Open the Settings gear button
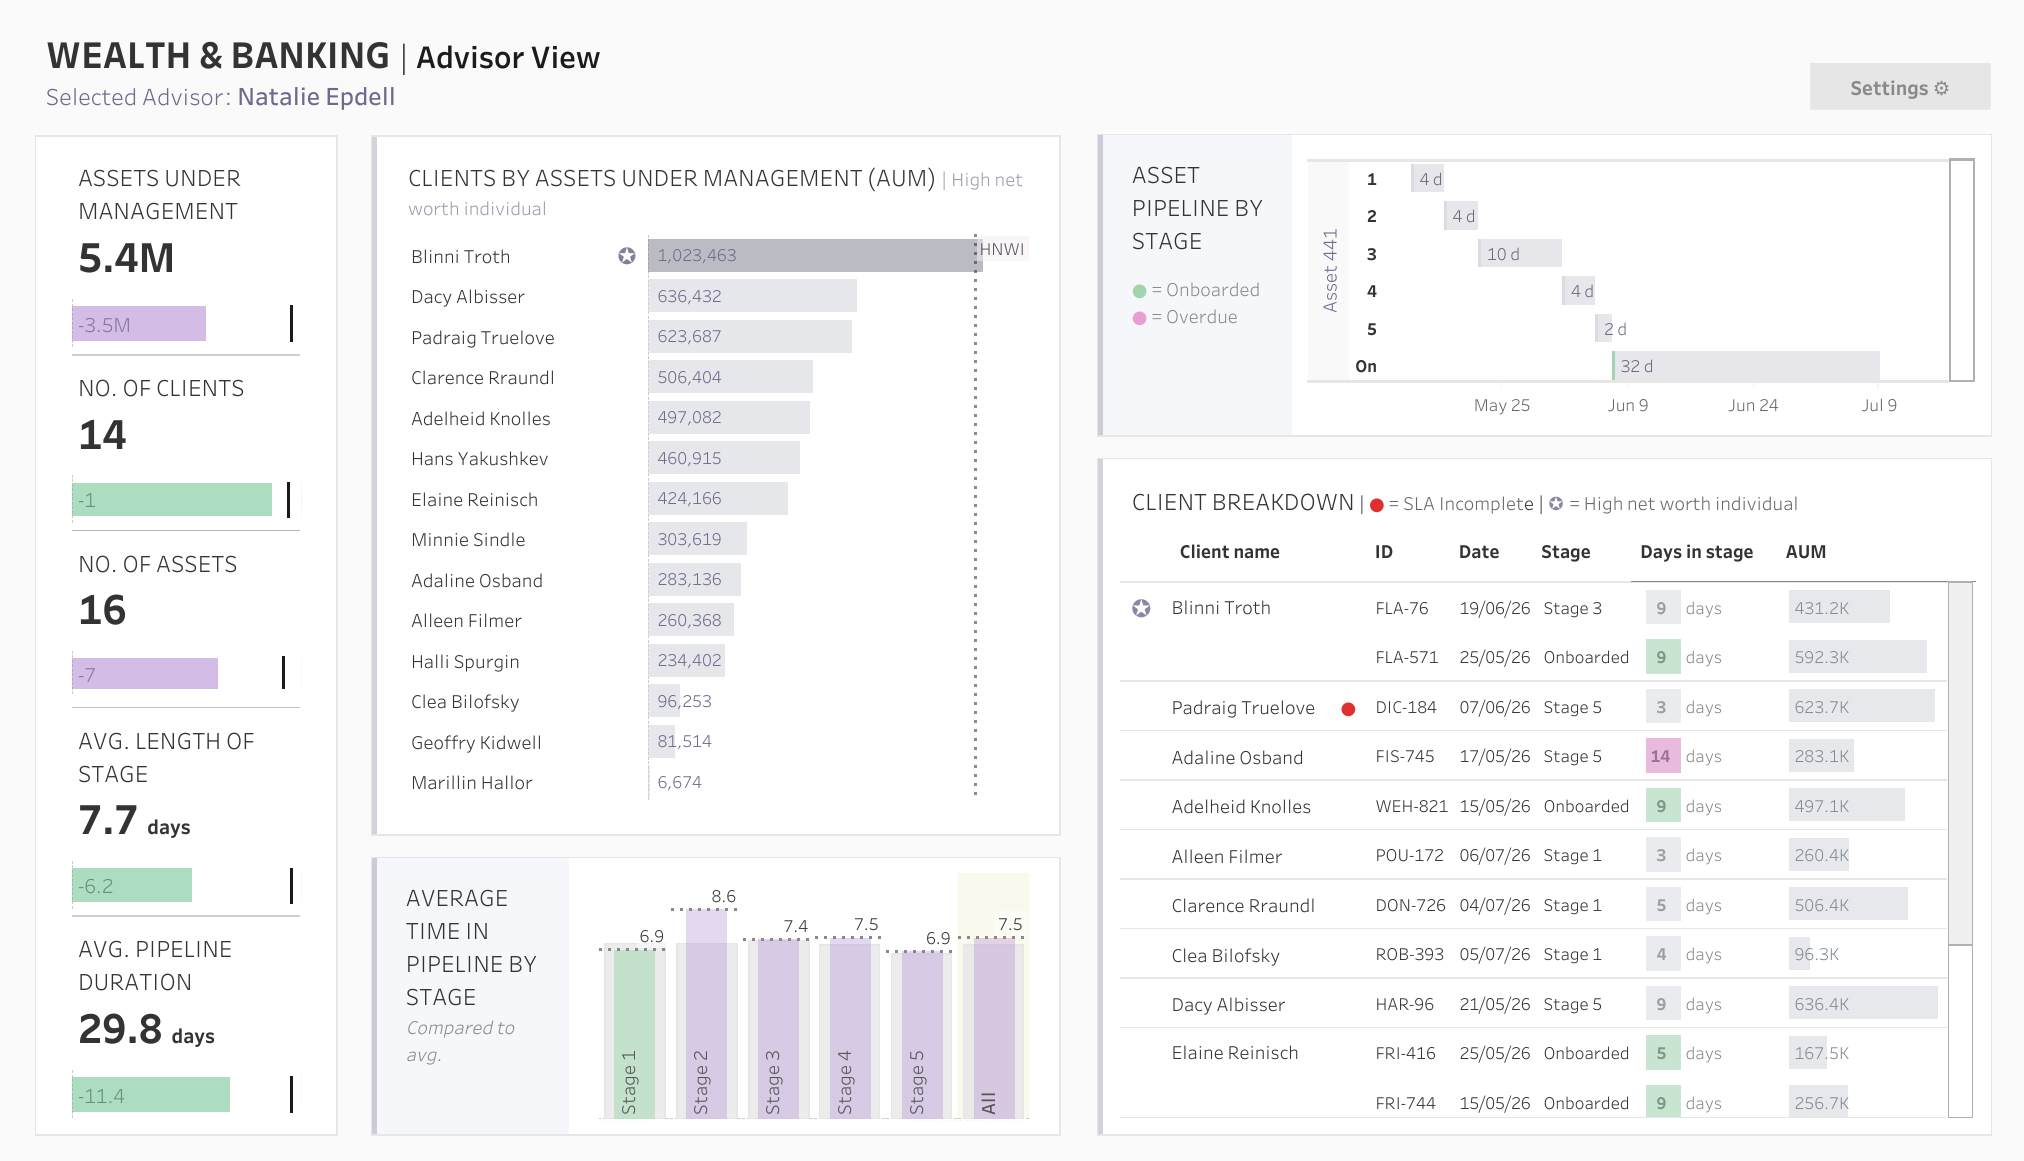The image size is (2024, 1161). (1899, 88)
